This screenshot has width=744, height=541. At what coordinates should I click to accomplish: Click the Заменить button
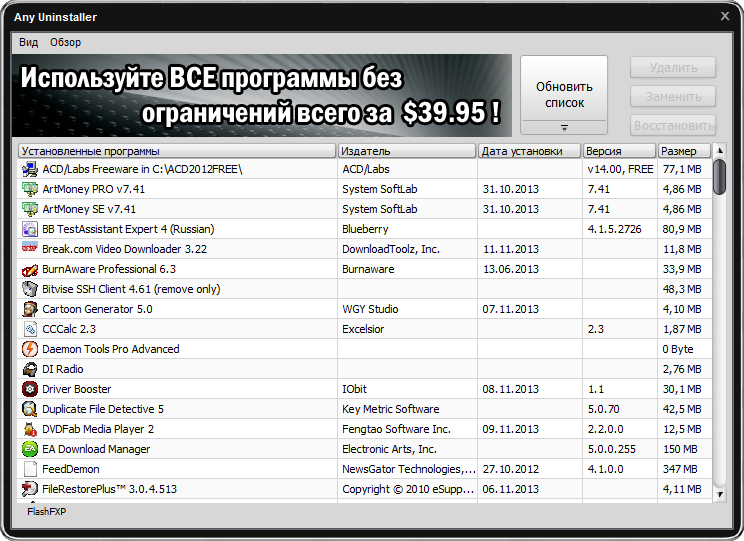pos(673,97)
